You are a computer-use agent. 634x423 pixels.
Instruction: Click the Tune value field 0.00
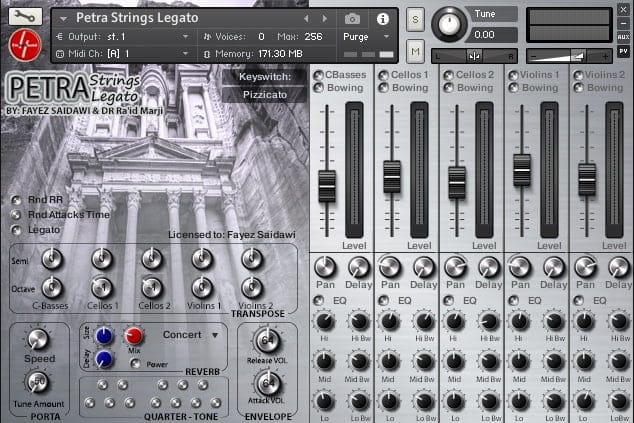(x=491, y=35)
